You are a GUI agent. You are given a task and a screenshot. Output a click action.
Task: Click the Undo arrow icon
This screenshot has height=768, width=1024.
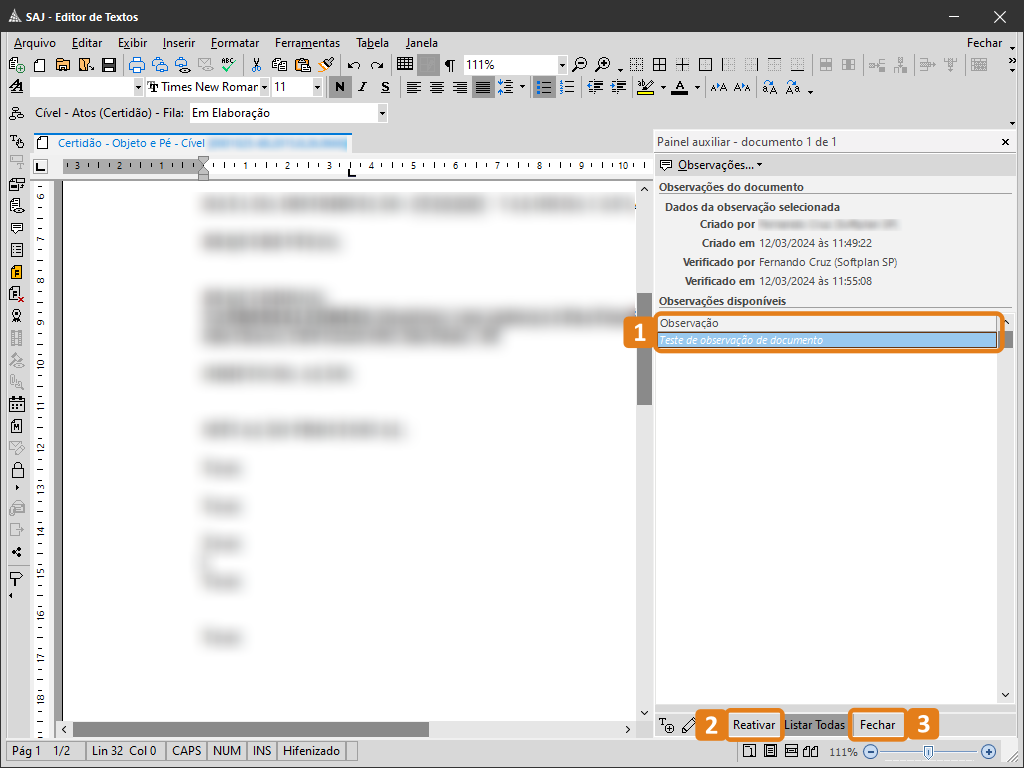tap(354, 65)
